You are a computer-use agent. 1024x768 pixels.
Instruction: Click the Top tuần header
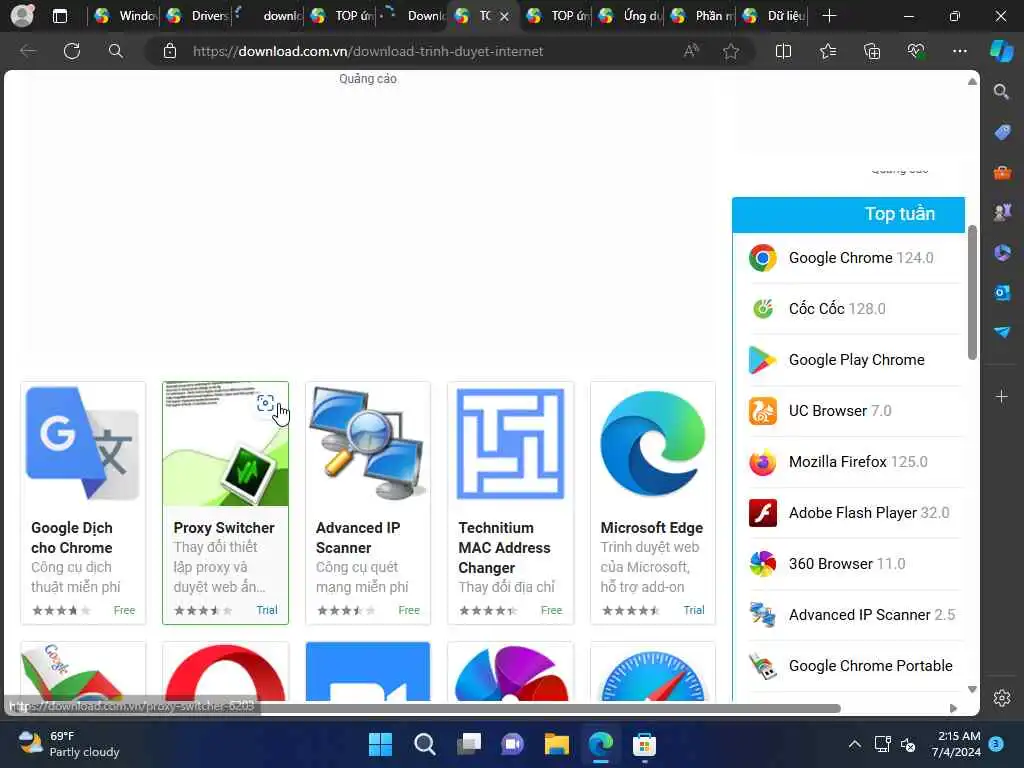(x=848, y=214)
